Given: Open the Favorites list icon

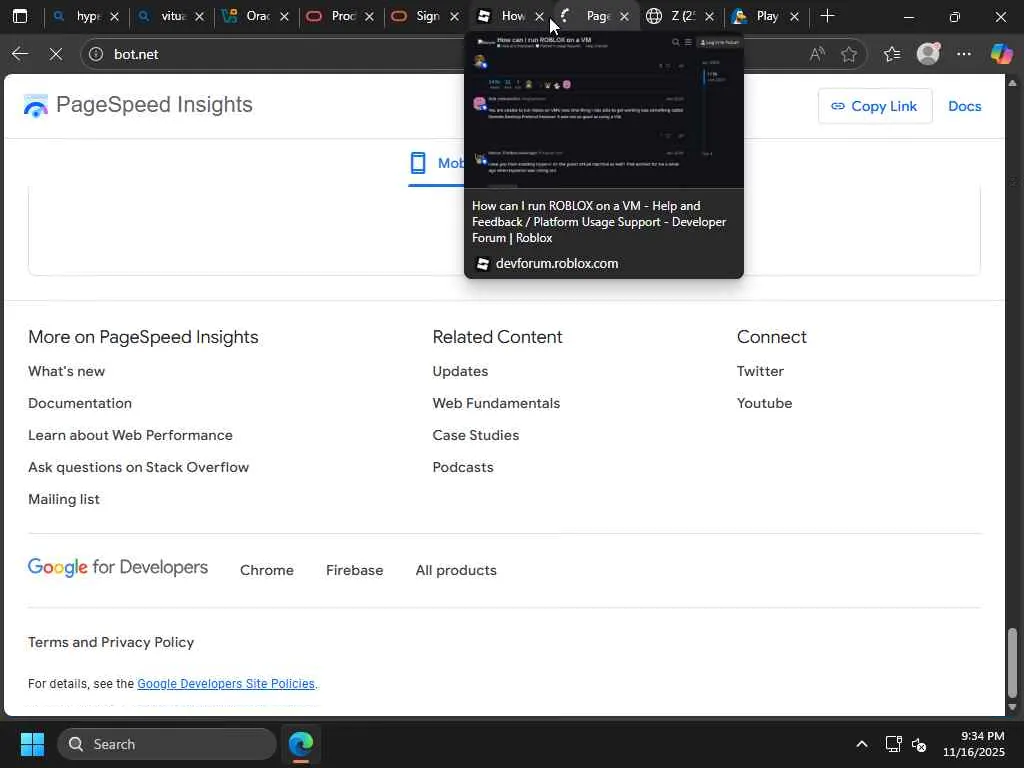Looking at the screenshot, I should coord(892,54).
